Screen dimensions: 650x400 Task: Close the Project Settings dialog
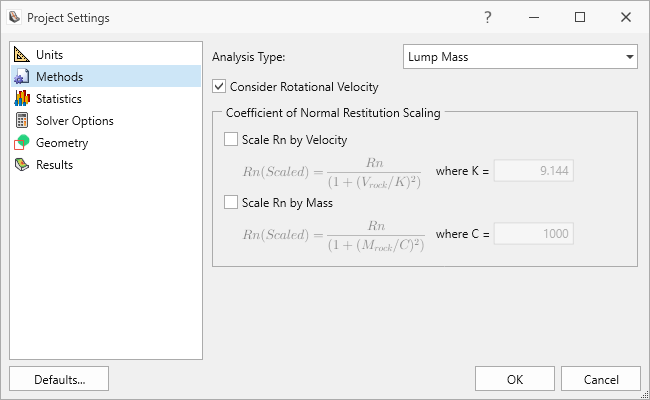626,17
